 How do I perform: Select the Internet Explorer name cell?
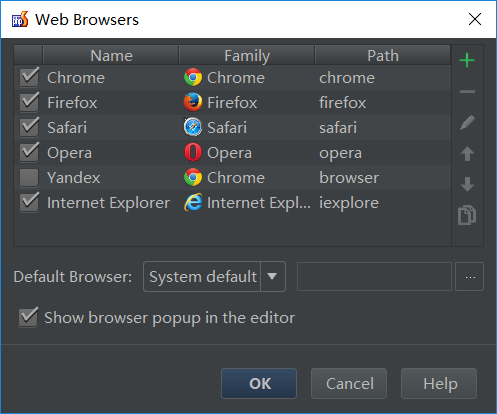[x=111, y=203]
